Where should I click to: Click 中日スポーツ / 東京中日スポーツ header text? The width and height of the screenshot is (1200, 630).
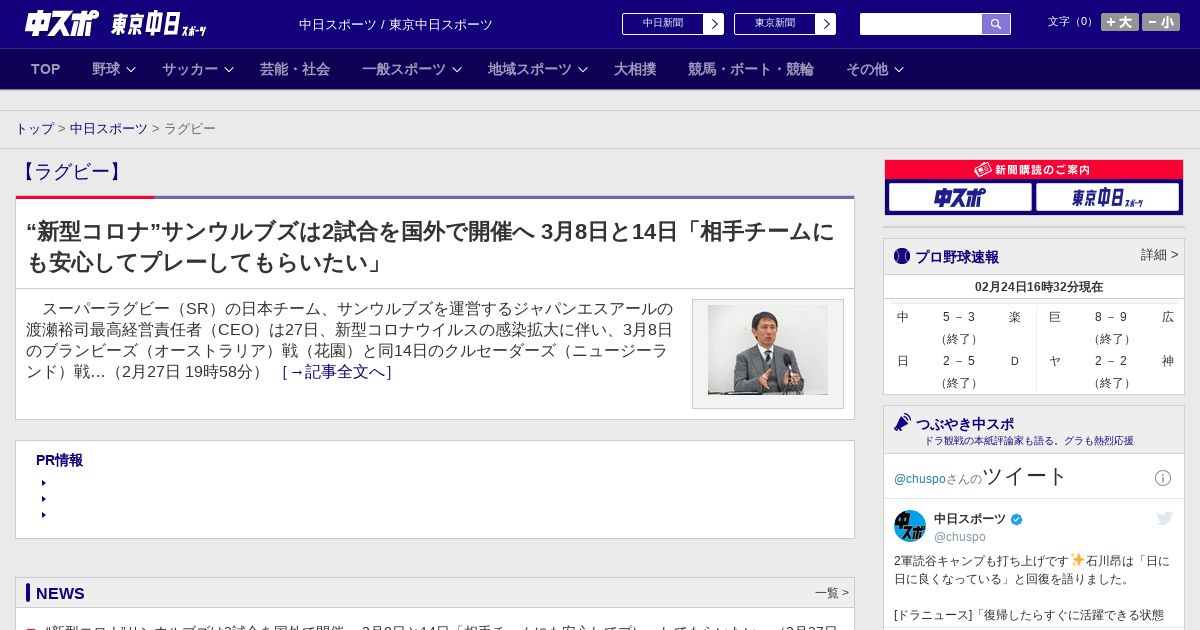point(396,24)
